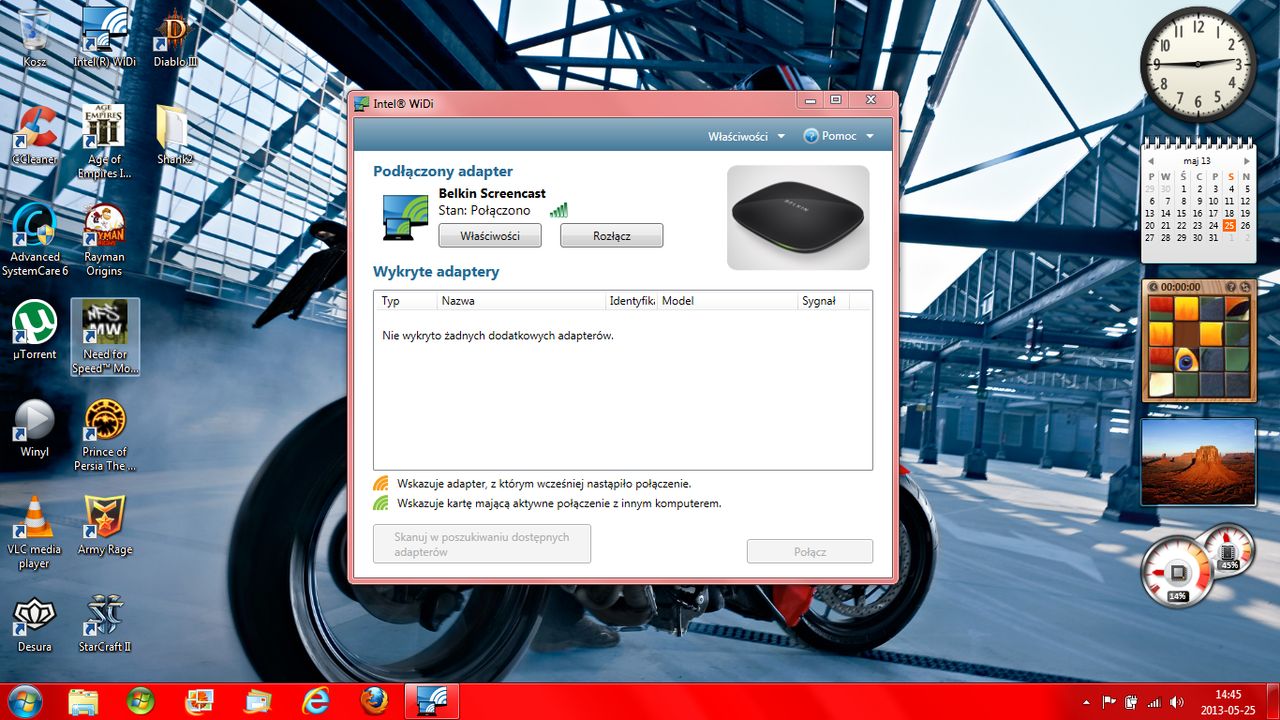
Task: Sort adapters by the Identyfikator column
Action: click(631, 300)
